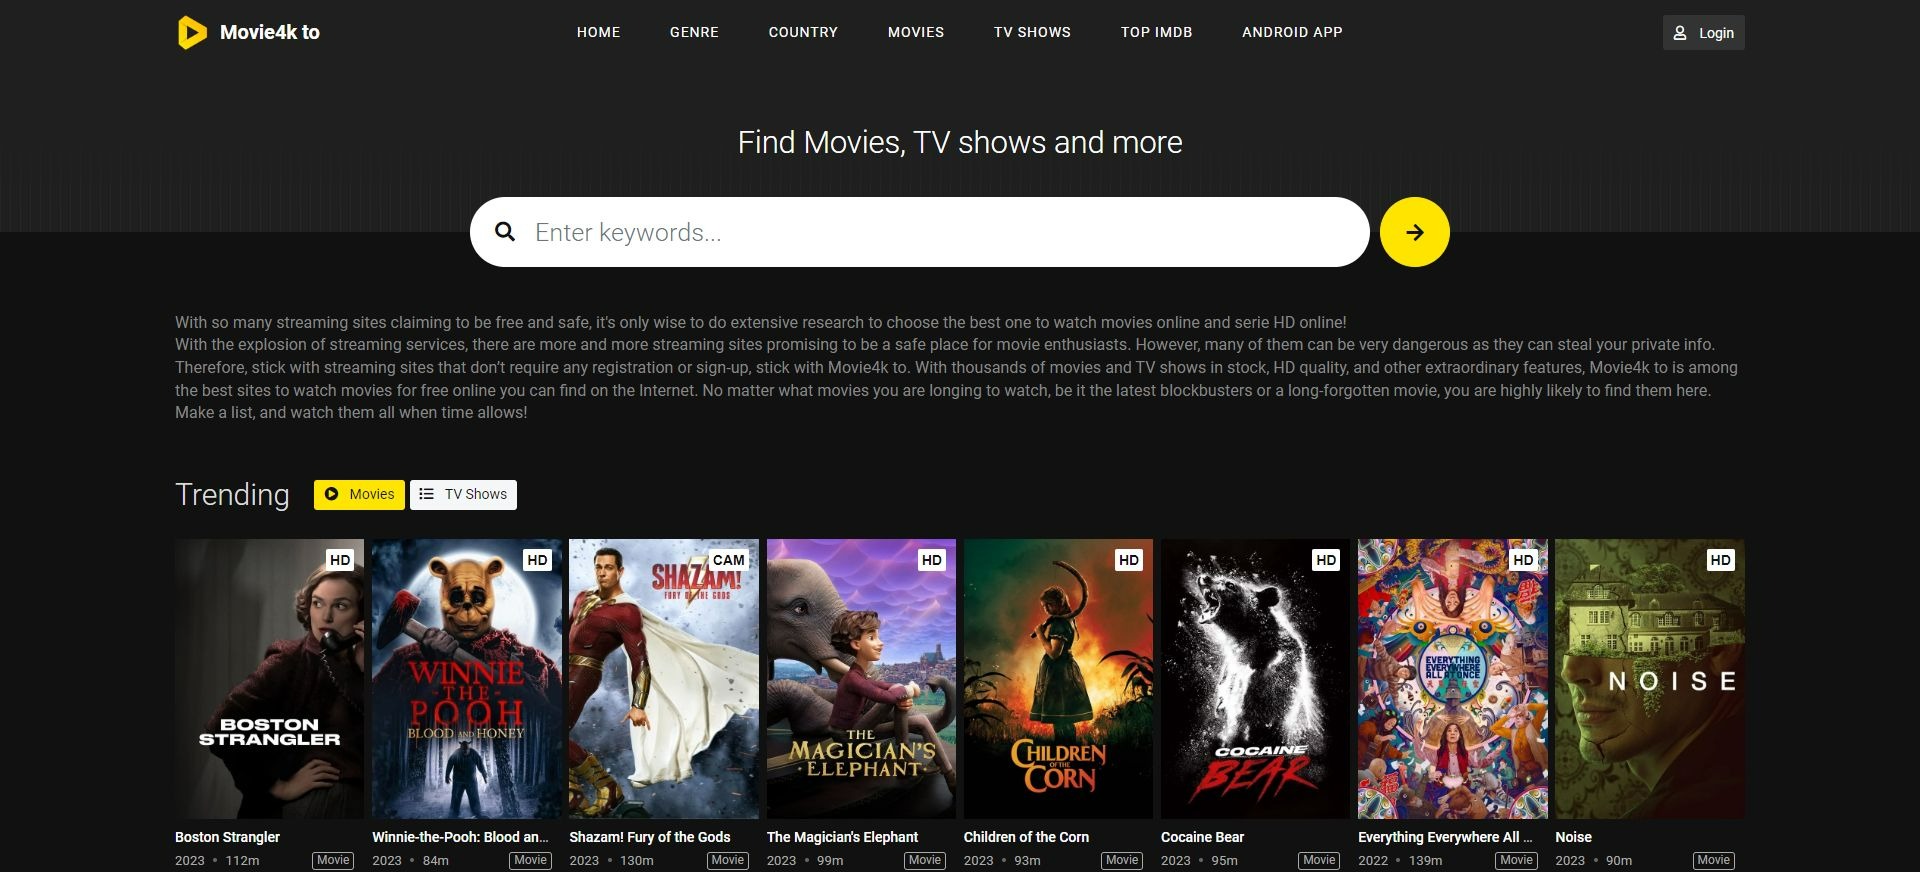Open the HOME menu item

(x=598, y=32)
